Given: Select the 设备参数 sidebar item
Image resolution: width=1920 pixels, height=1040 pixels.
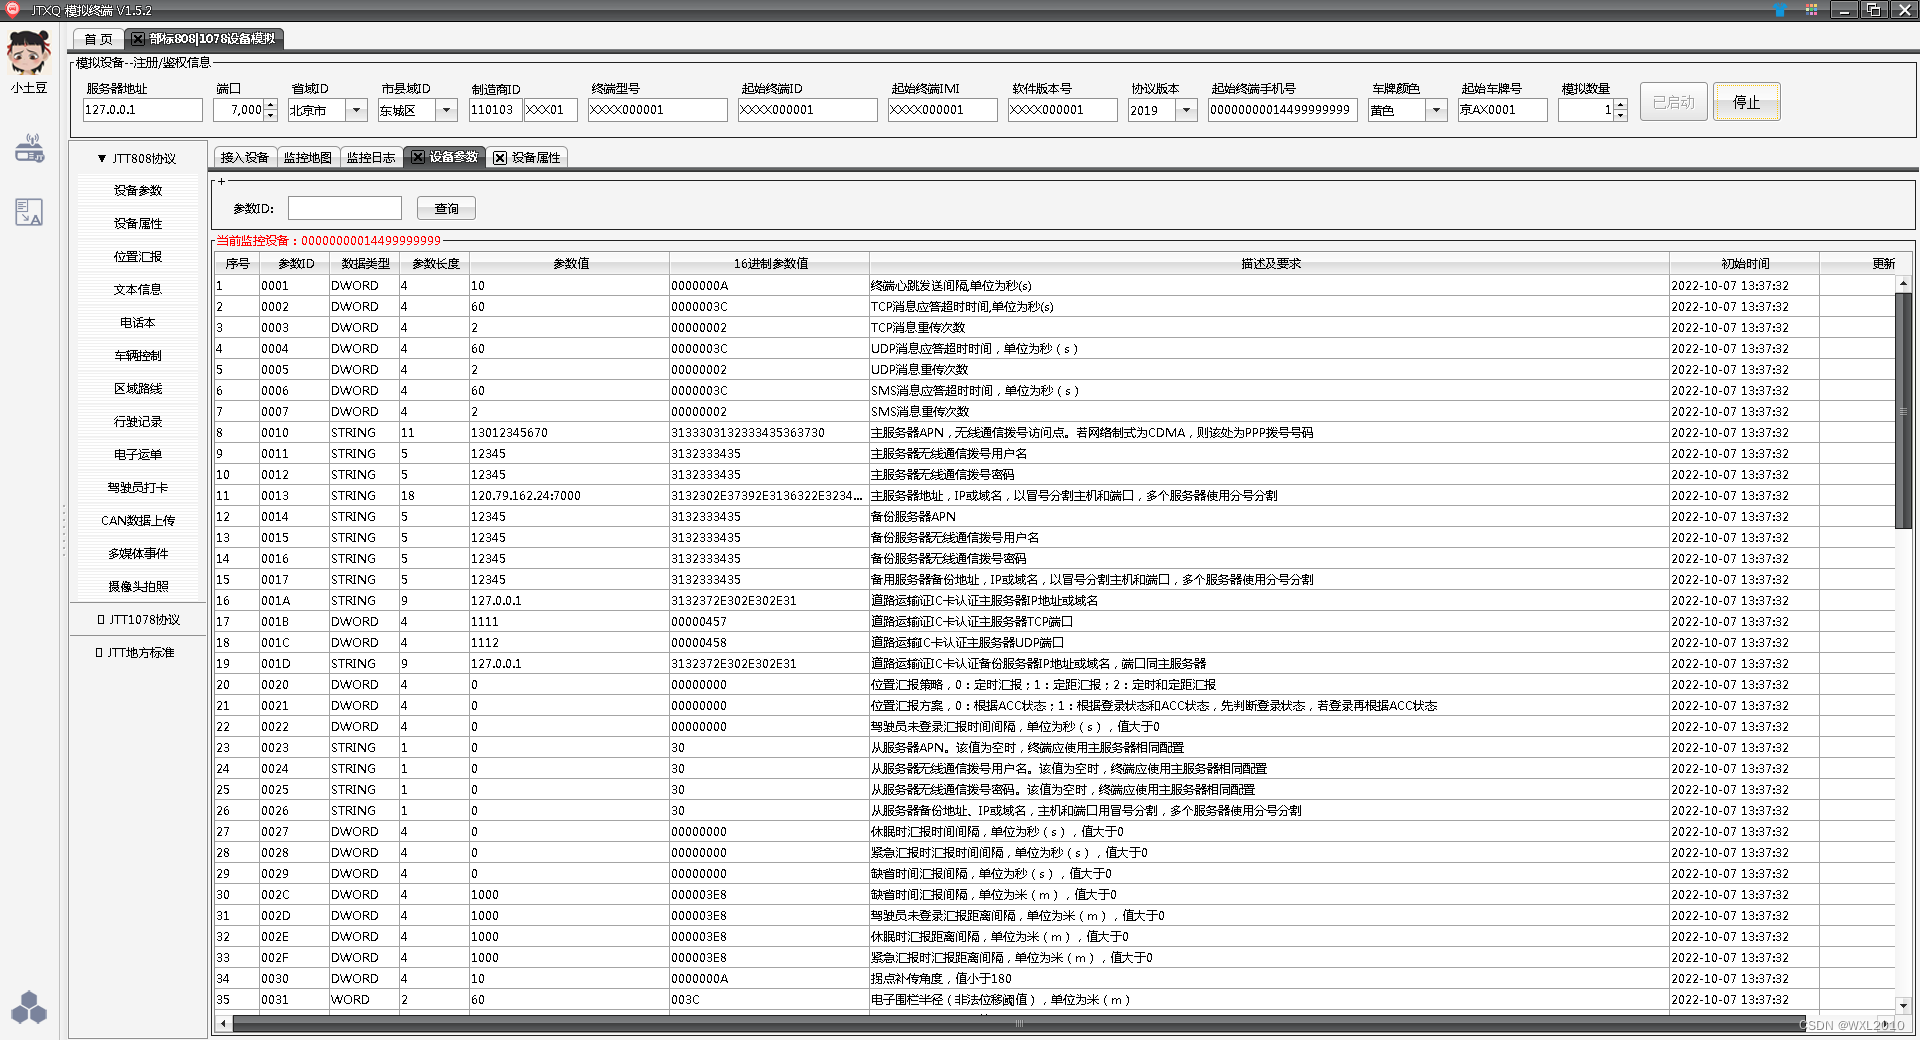Looking at the screenshot, I should [137, 190].
